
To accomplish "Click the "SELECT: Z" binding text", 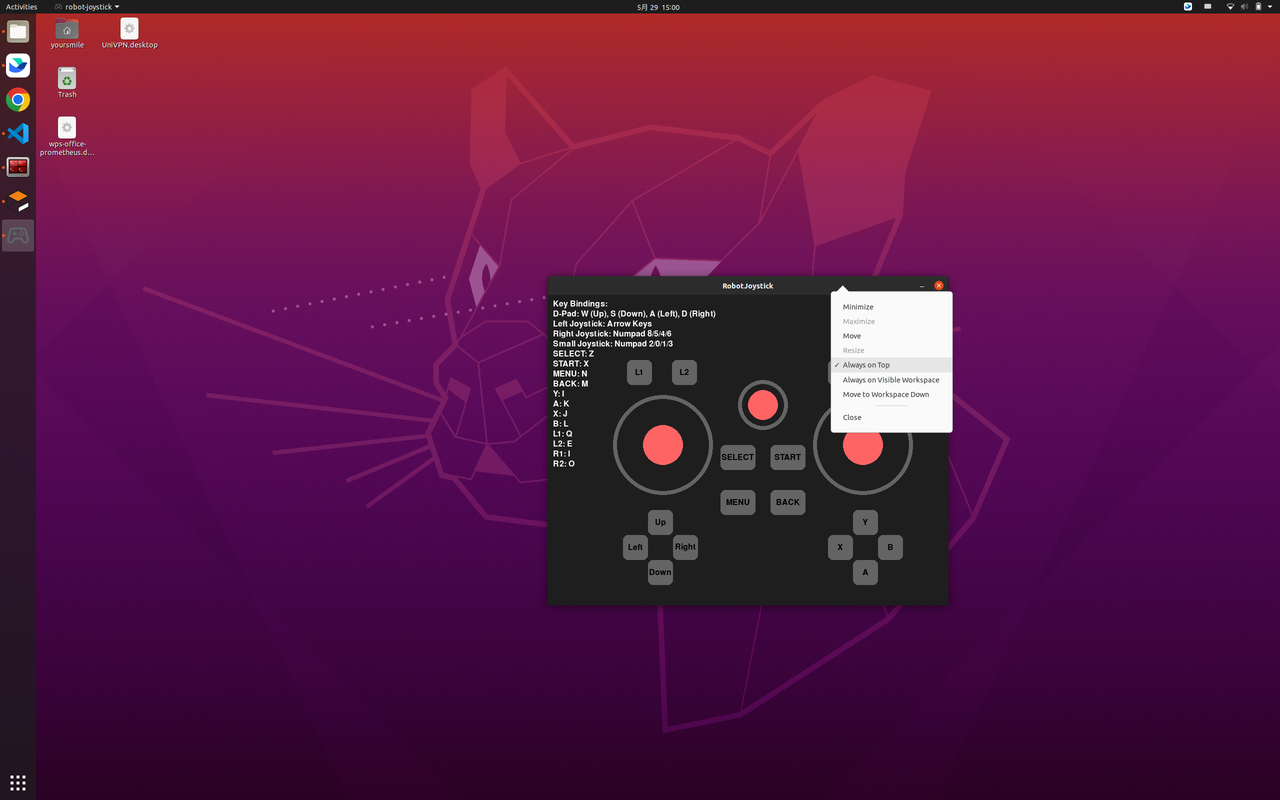I will (x=573, y=354).
